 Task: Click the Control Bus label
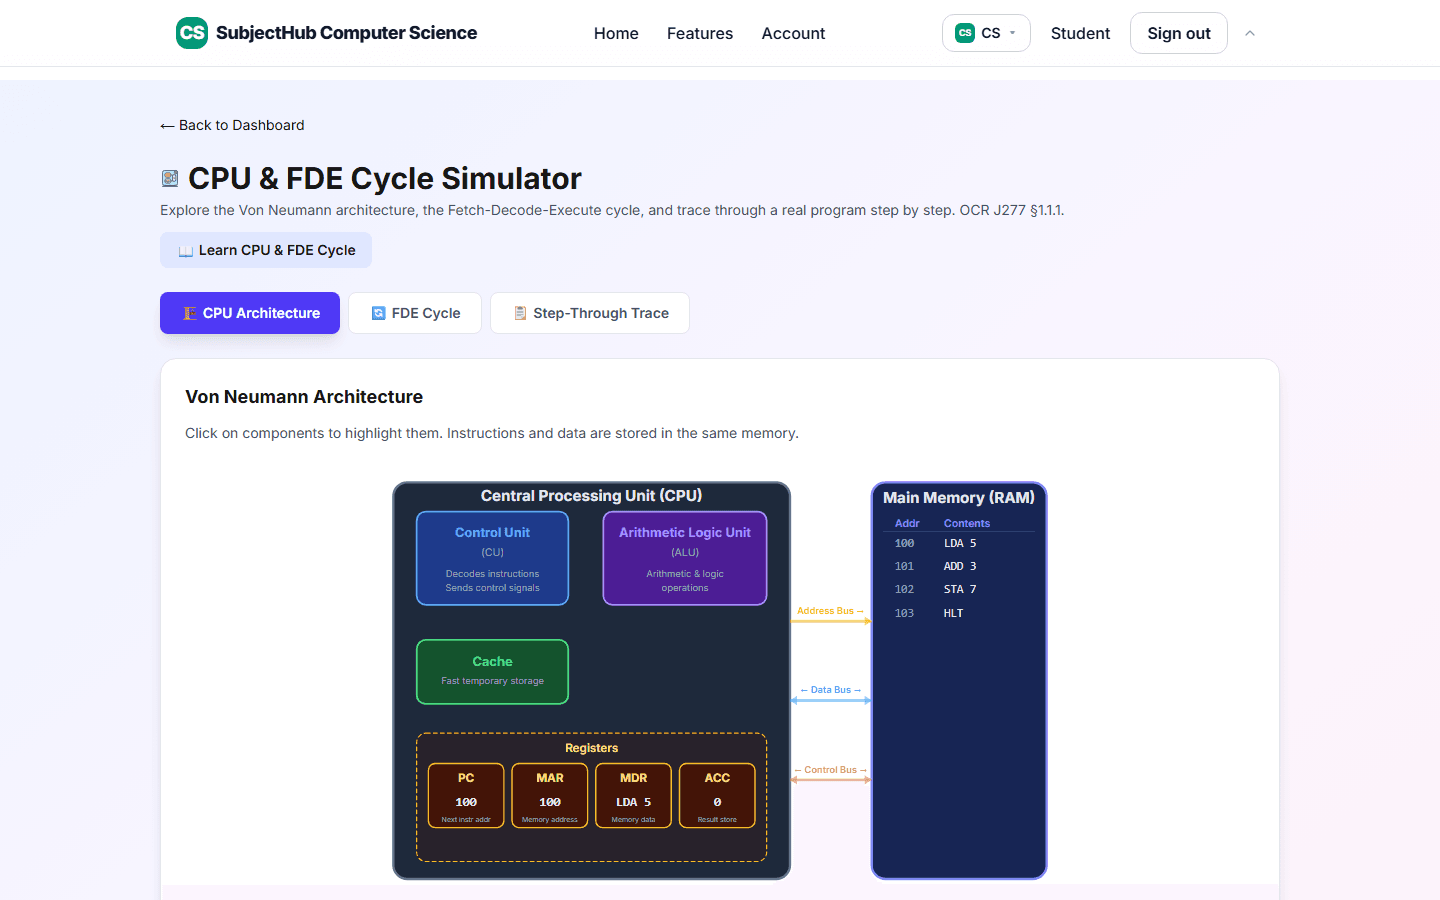coord(830,770)
